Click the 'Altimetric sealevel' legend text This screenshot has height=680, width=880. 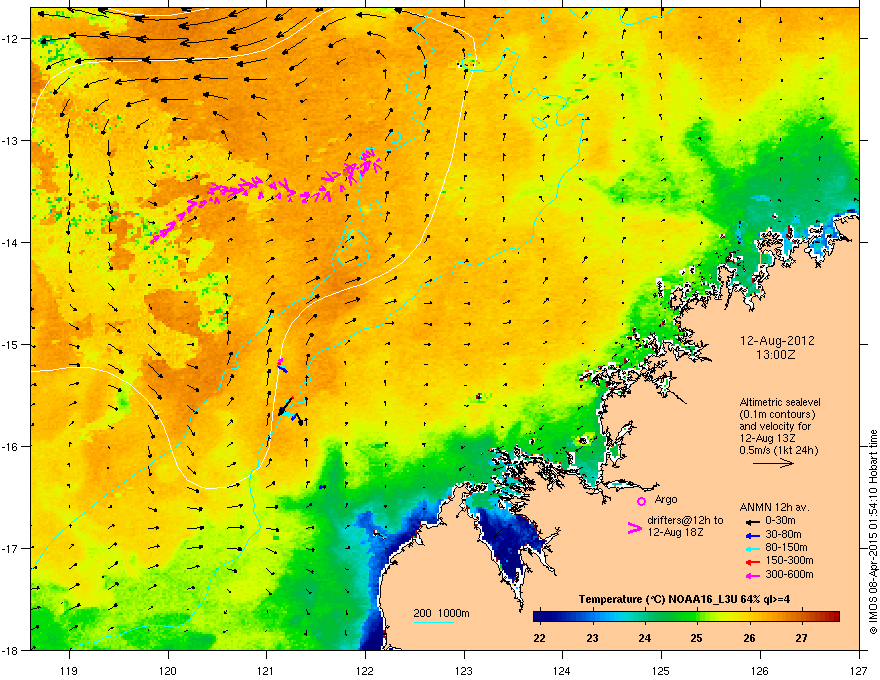(x=780, y=402)
